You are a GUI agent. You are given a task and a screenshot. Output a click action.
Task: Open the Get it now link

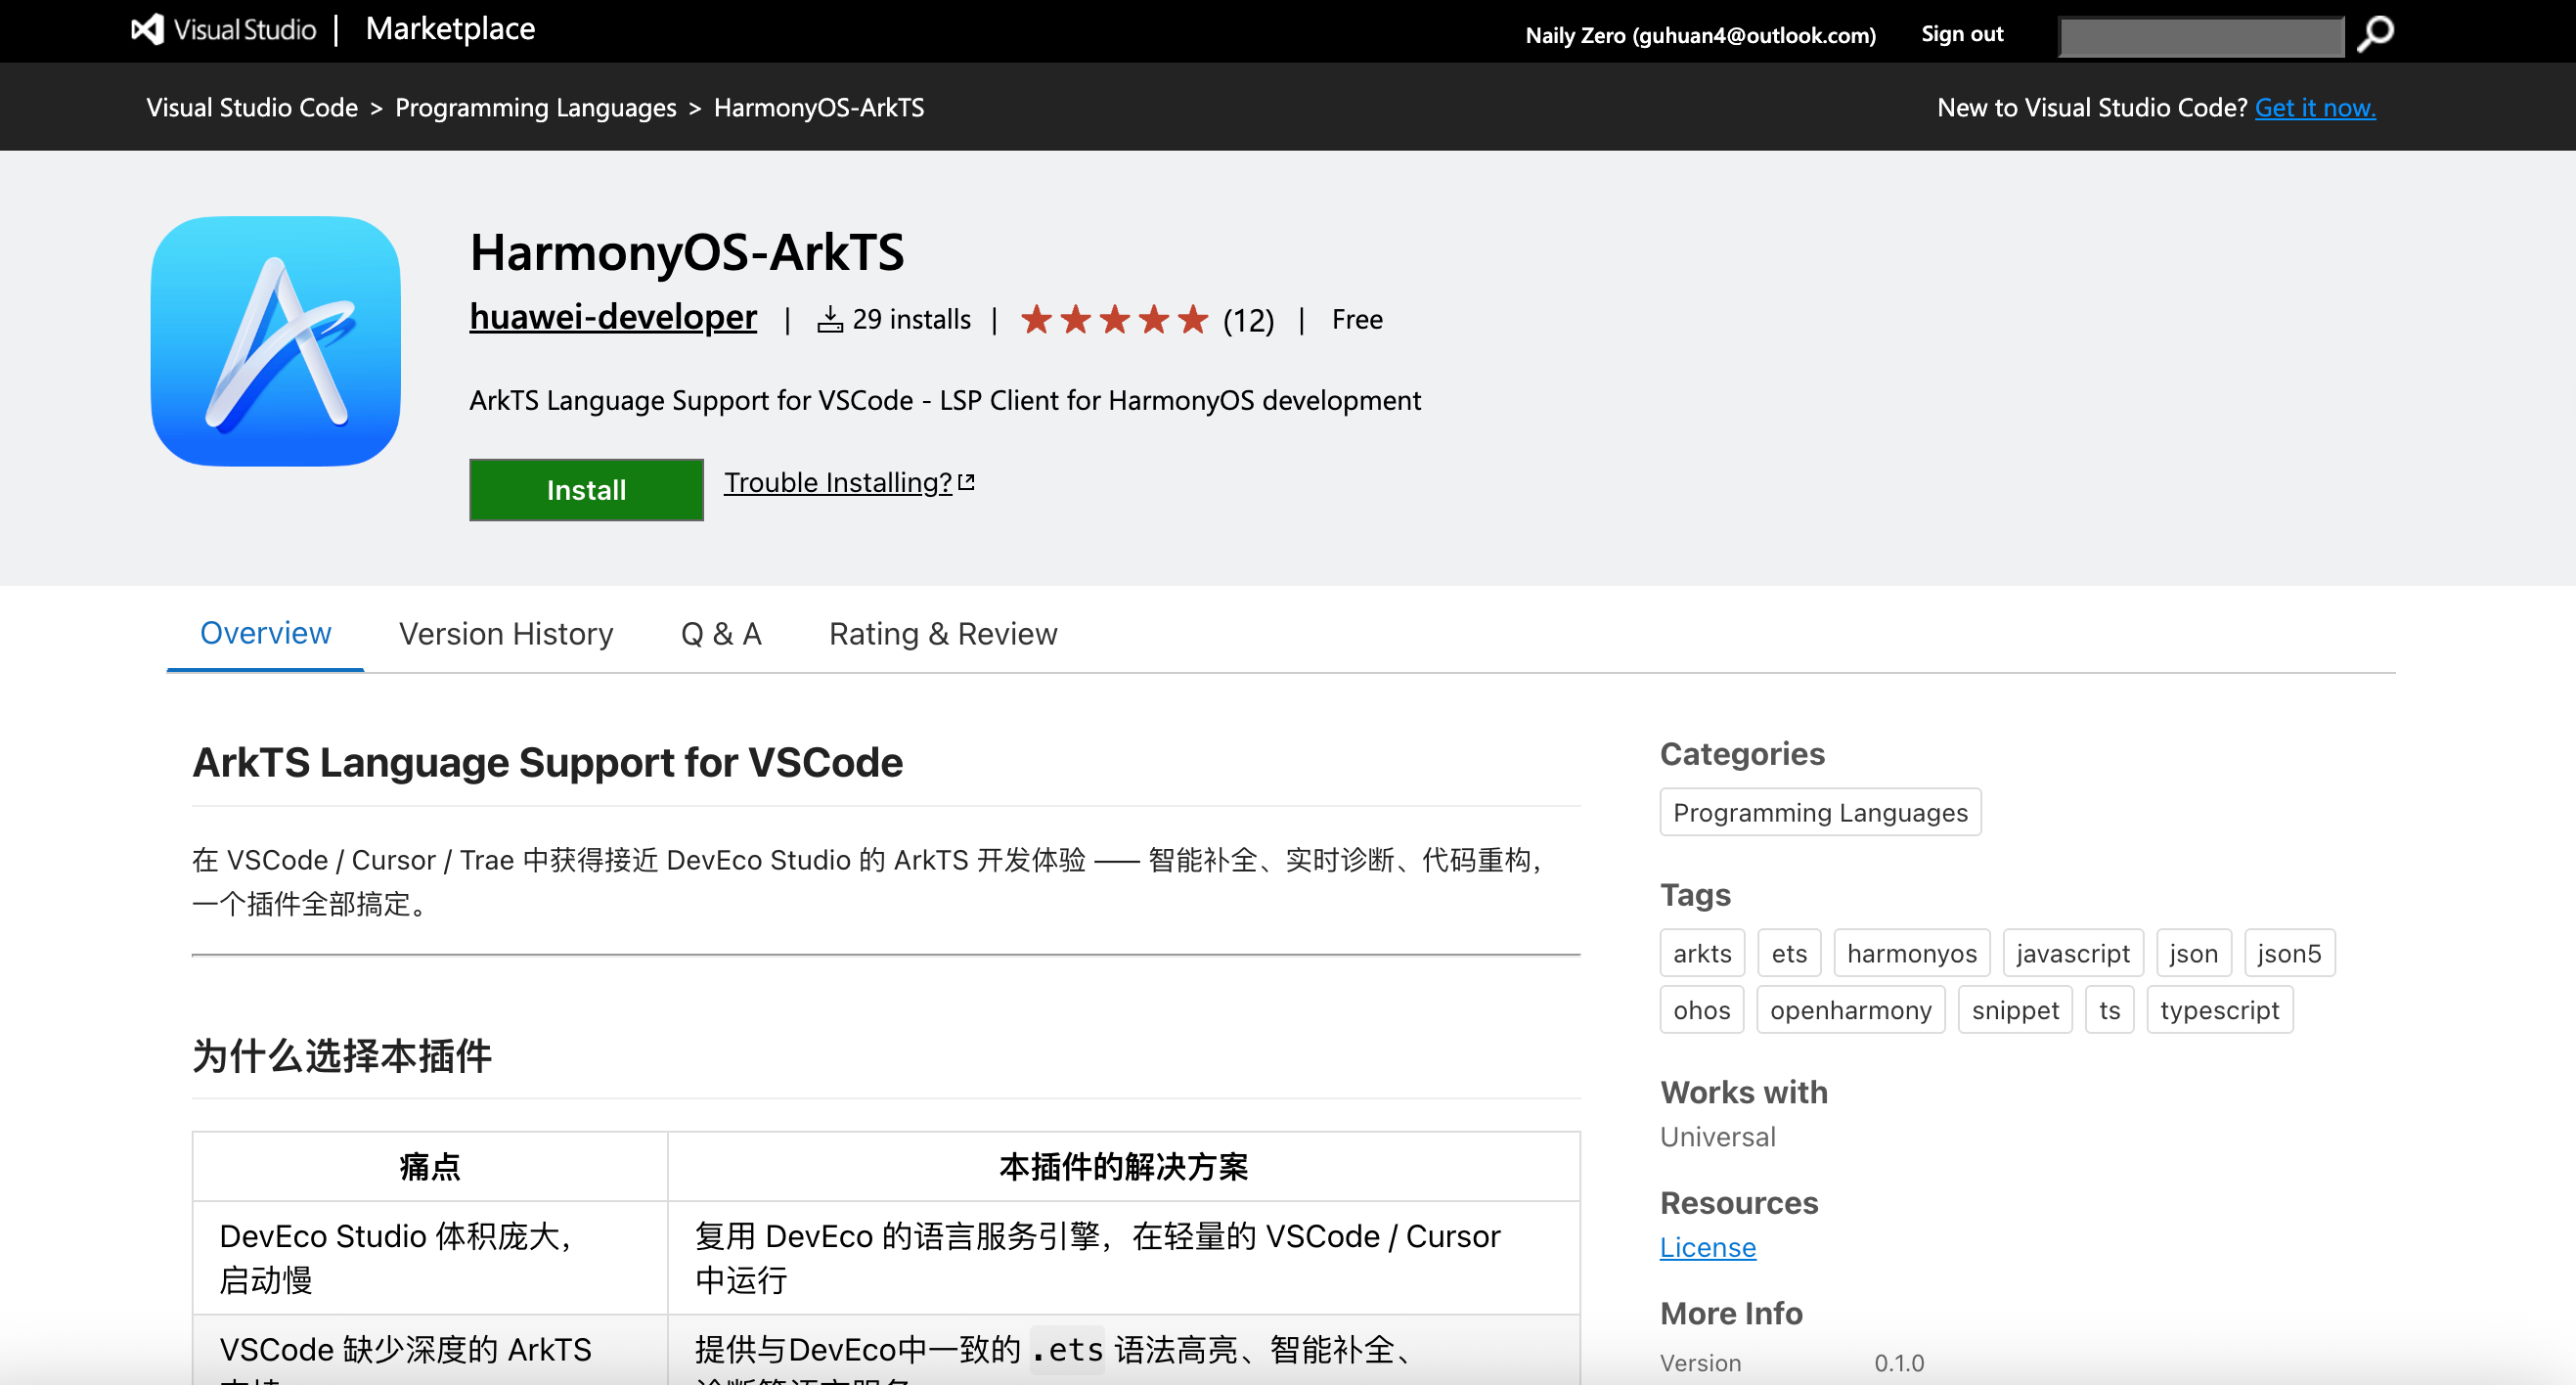click(2314, 108)
